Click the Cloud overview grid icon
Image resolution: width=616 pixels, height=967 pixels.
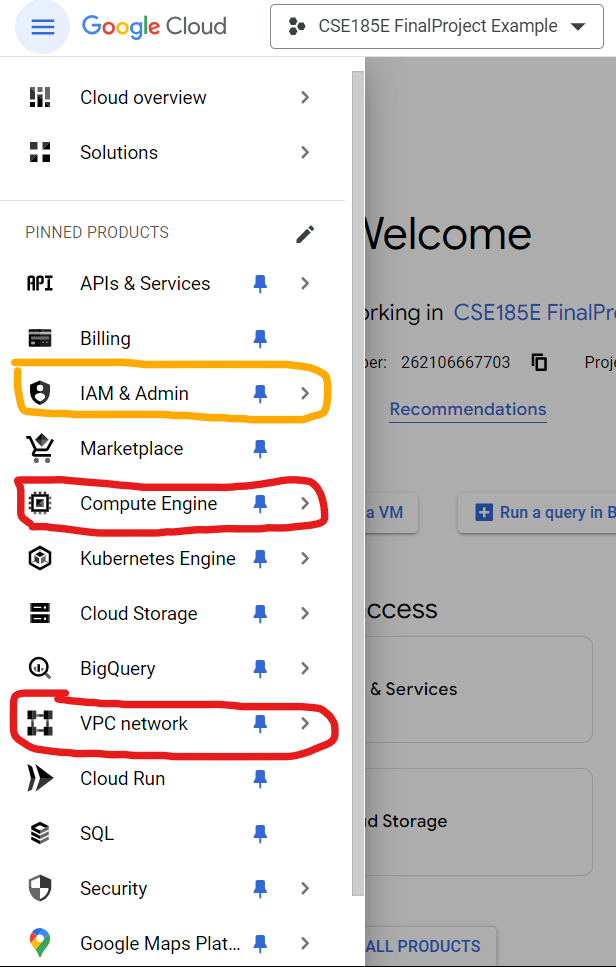pyautogui.click(x=40, y=97)
